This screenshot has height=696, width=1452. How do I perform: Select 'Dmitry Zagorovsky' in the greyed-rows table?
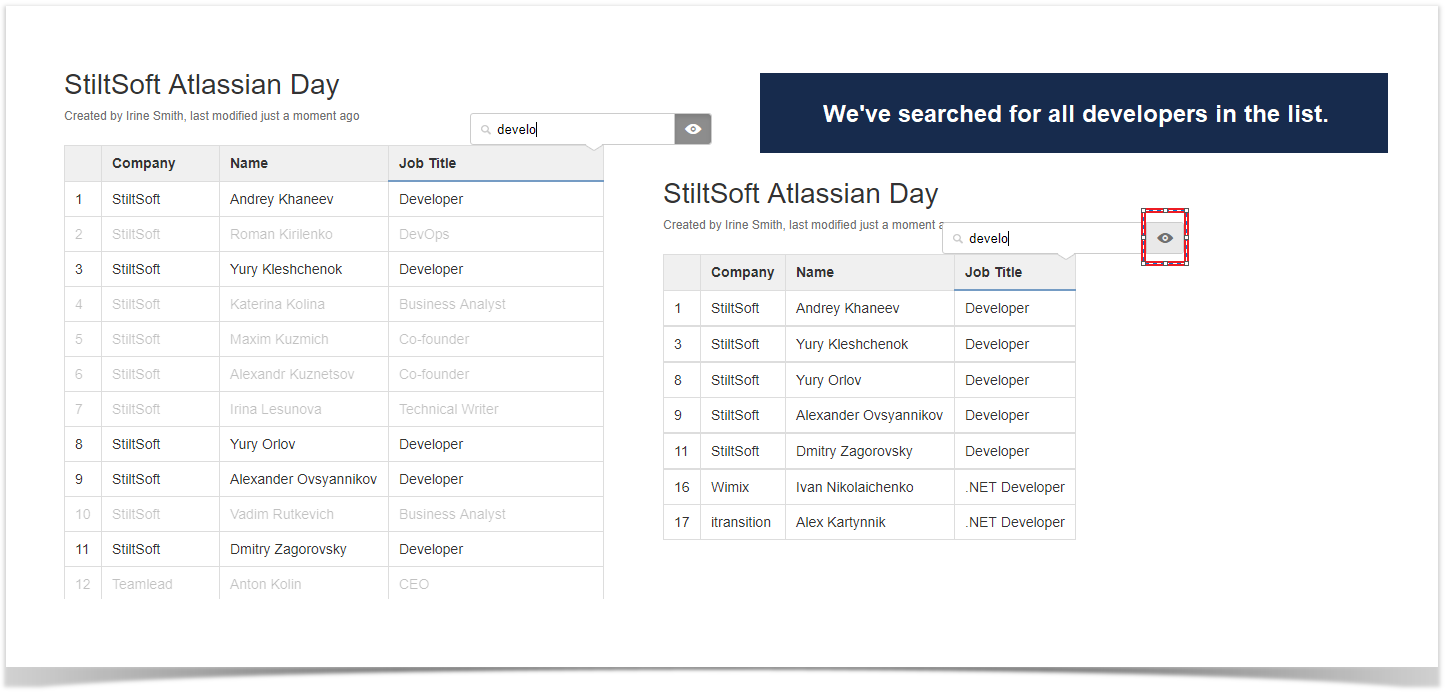coord(304,549)
